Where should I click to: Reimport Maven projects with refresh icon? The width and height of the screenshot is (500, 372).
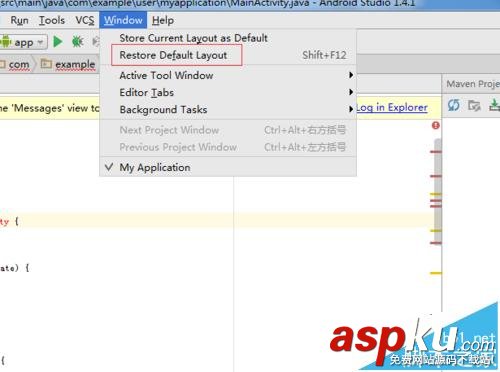click(454, 105)
